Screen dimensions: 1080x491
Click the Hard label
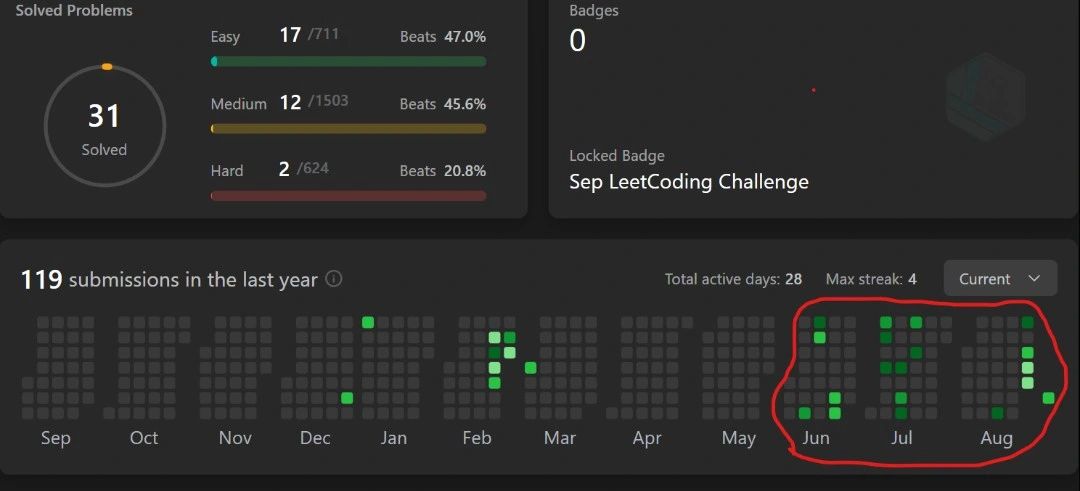227,171
